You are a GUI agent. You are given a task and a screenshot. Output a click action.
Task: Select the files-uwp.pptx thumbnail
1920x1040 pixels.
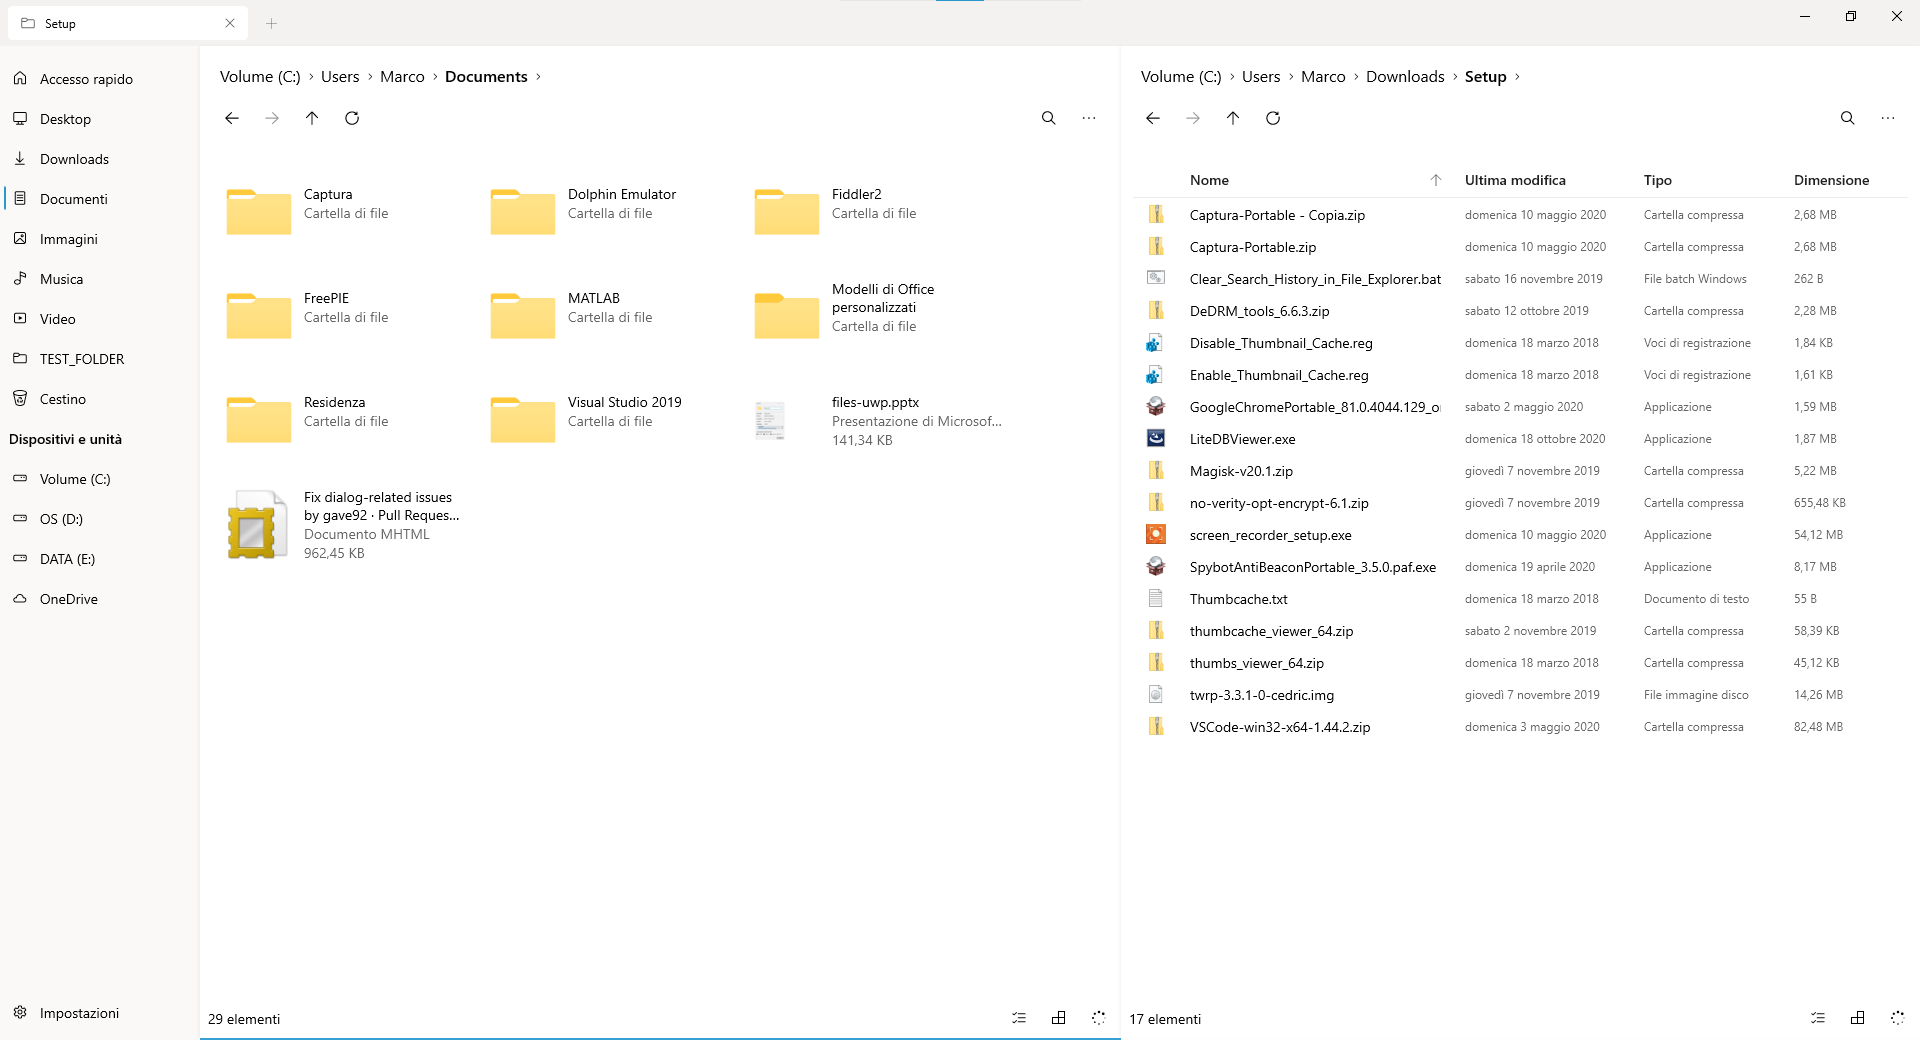click(x=769, y=420)
